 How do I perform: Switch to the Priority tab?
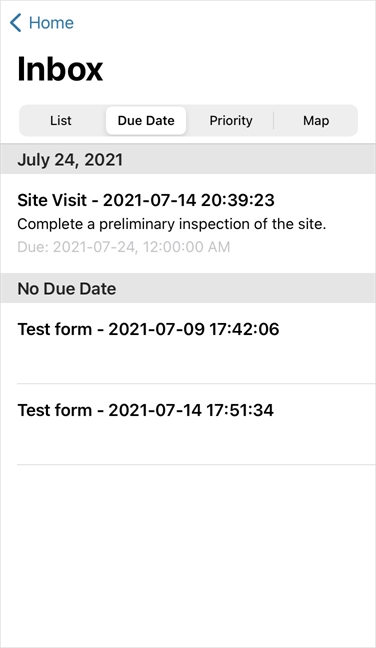point(231,120)
